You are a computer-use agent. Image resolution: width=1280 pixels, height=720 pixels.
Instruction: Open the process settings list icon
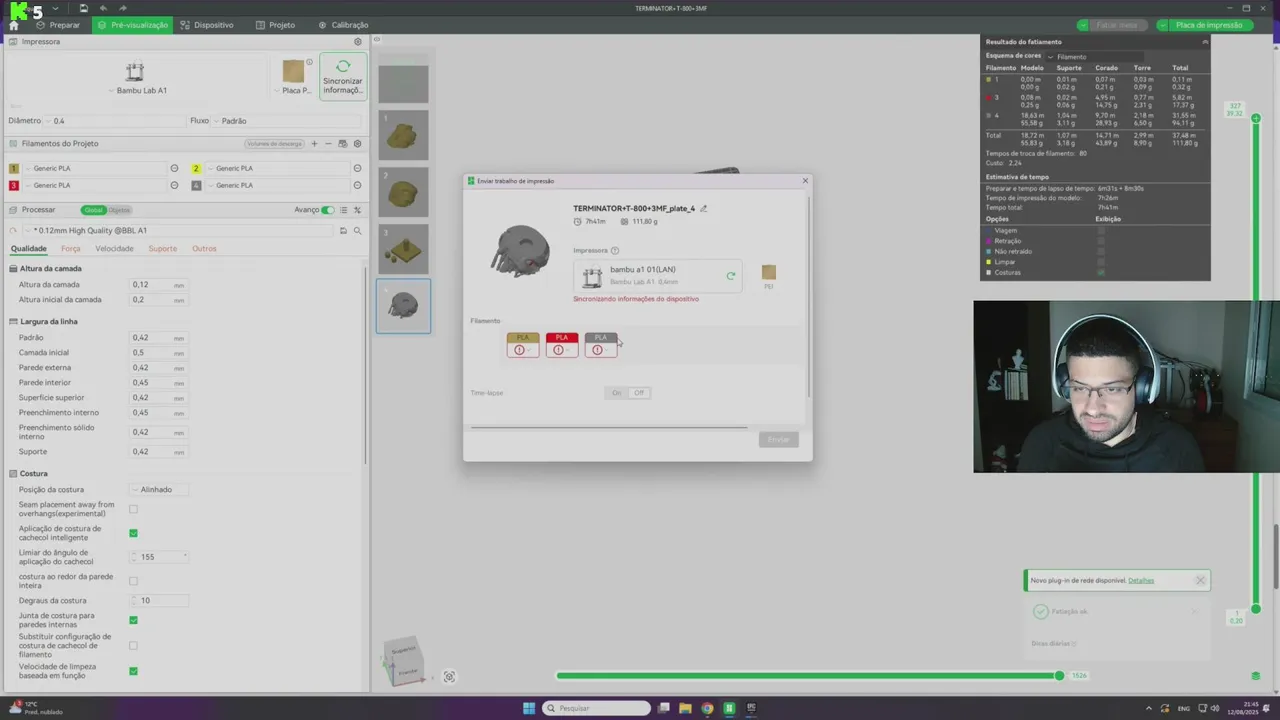pyautogui.click(x=343, y=210)
